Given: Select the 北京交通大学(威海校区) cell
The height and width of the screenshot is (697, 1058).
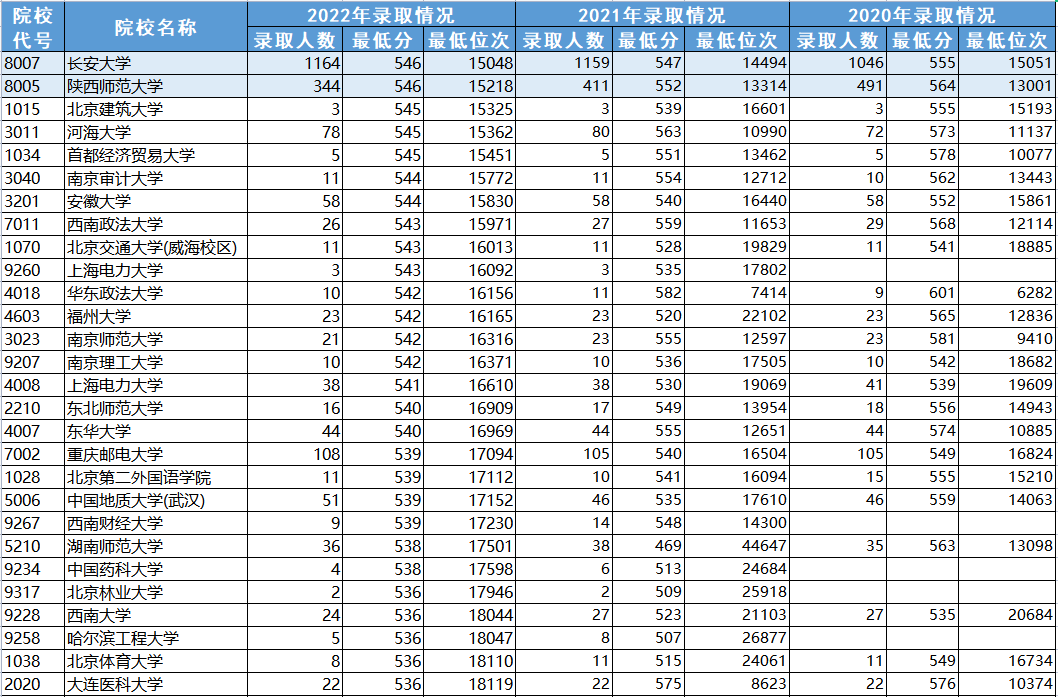Looking at the screenshot, I should 156,248.
